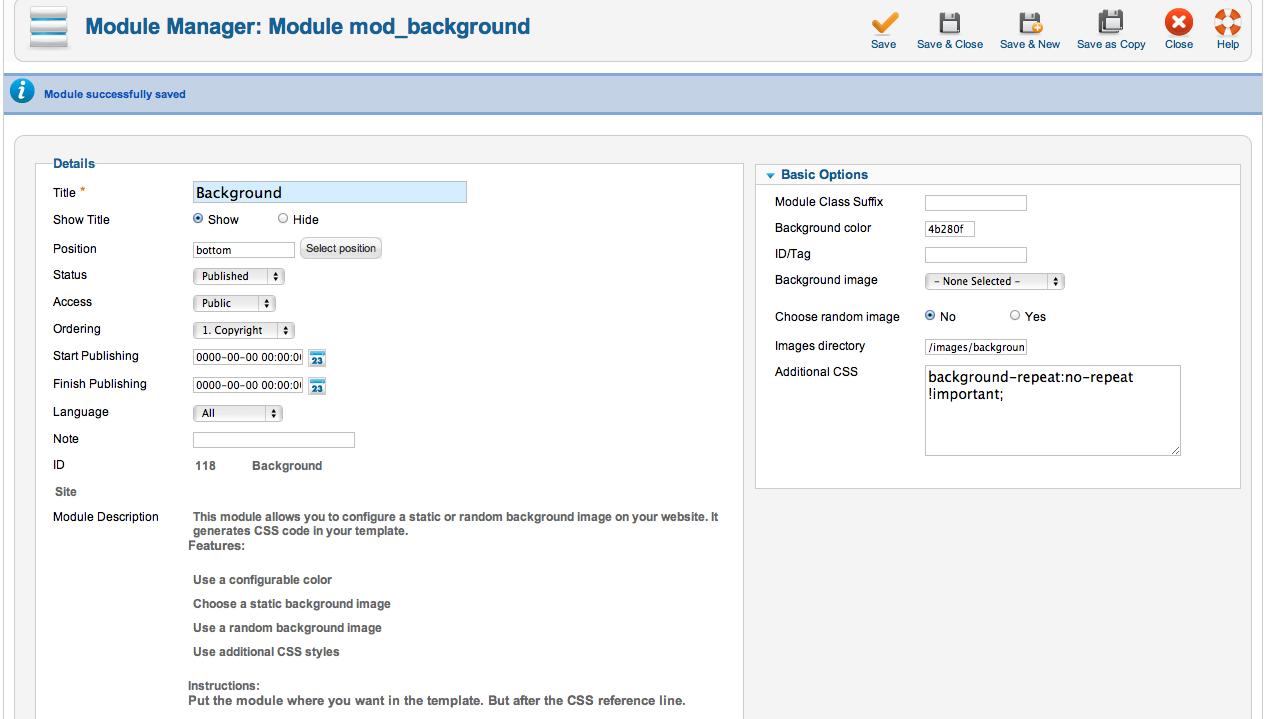Open the Access dropdown showing Public
Viewport: 1266px width, 719px height.
point(234,303)
